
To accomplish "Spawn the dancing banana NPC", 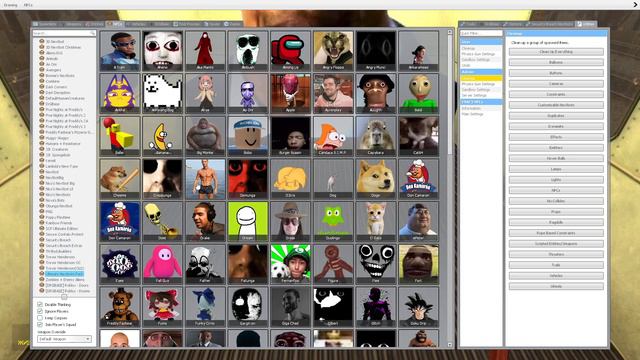I will coord(162,136).
